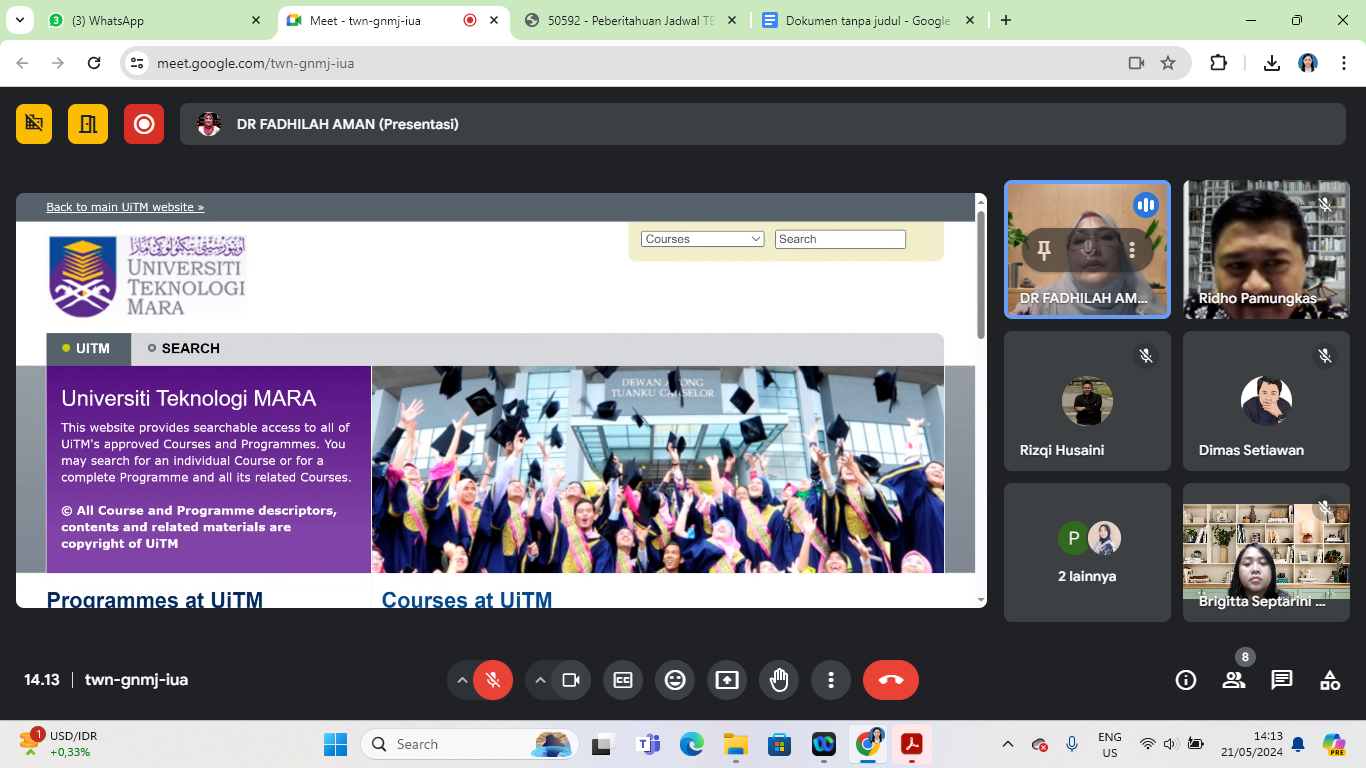
Task: Select Ridho Pamungkas video tile
Action: (x=1266, y=249)
